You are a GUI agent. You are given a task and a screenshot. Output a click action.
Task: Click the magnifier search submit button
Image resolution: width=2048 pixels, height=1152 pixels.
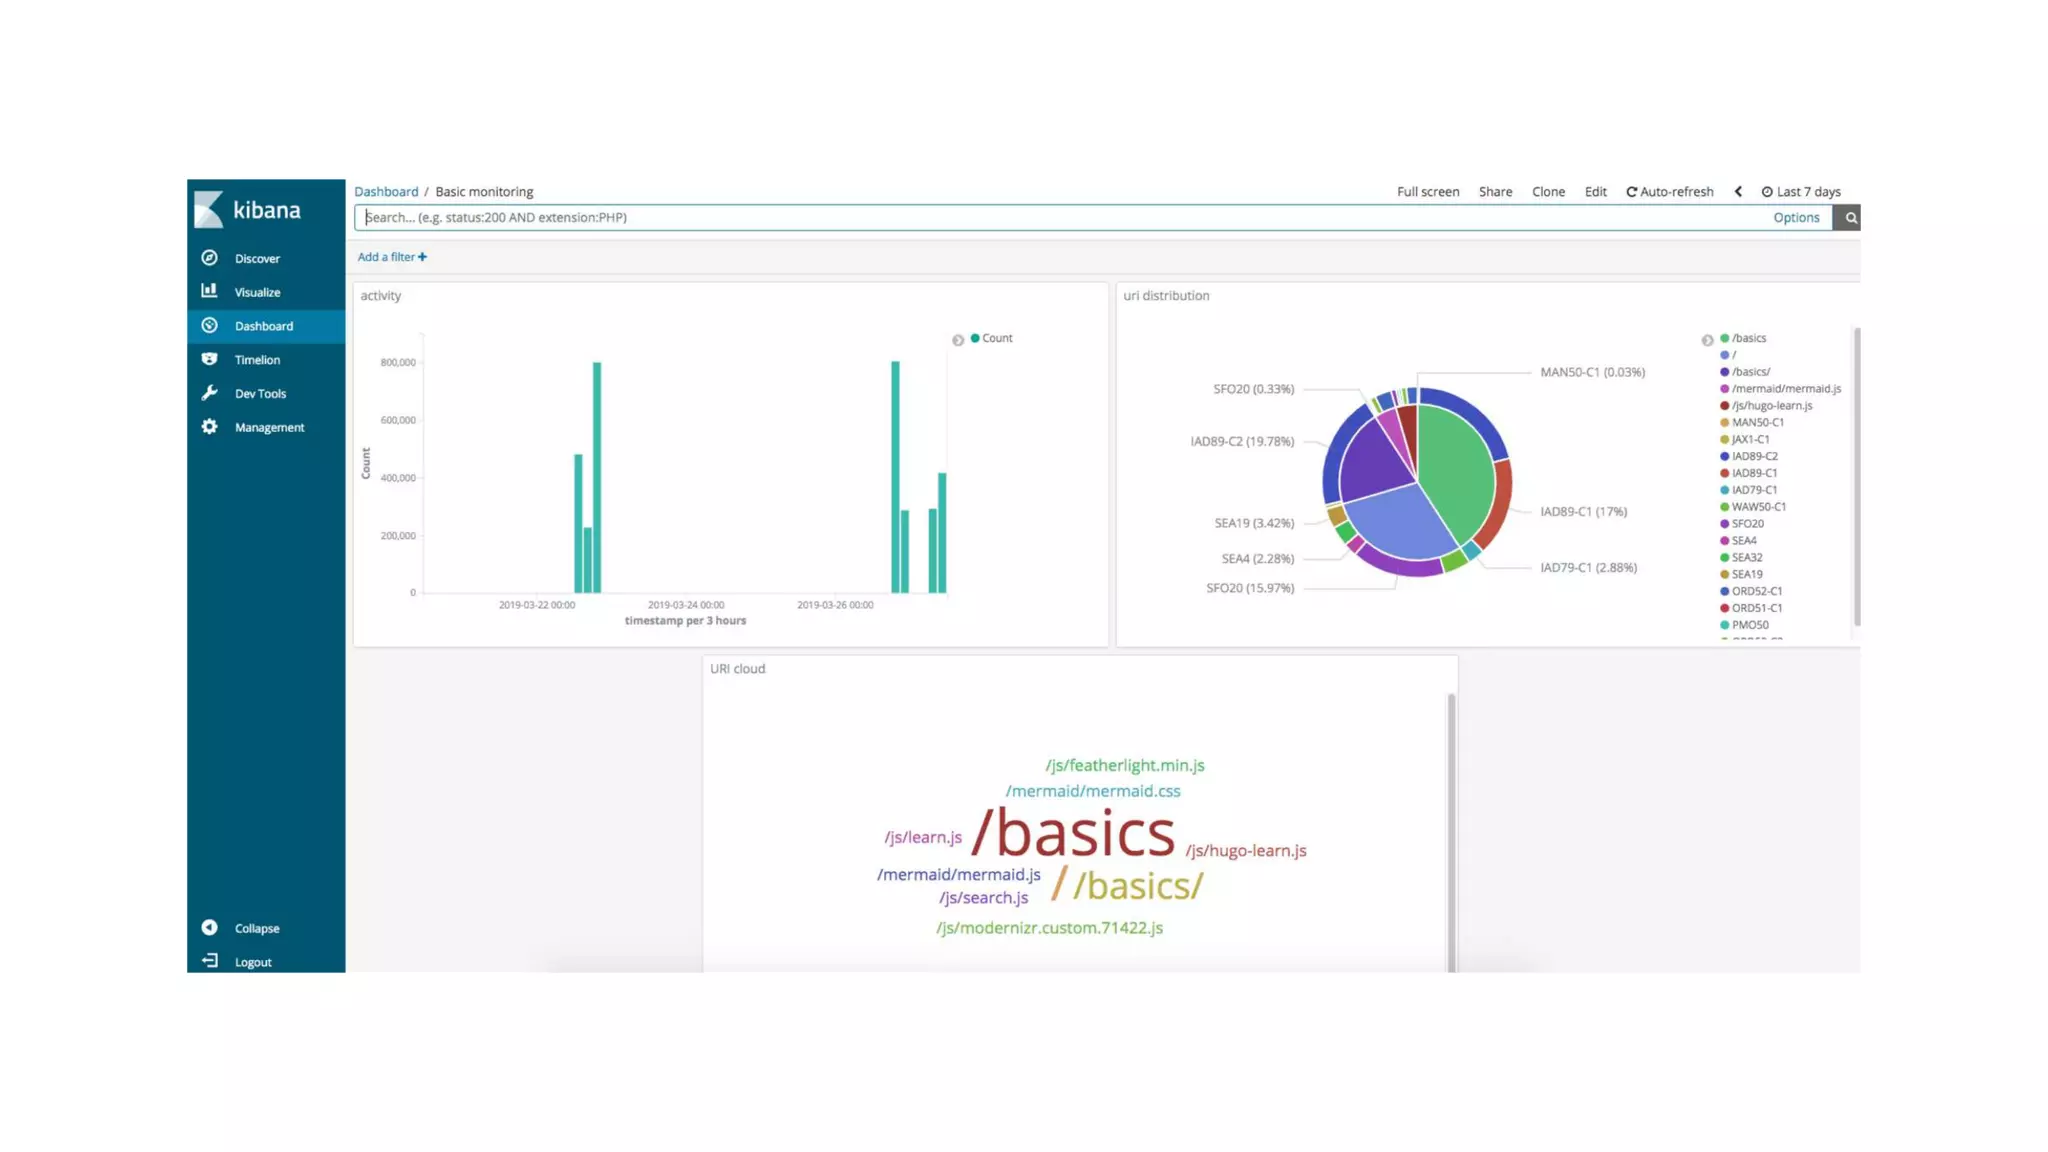click(x=1850, y=218)
